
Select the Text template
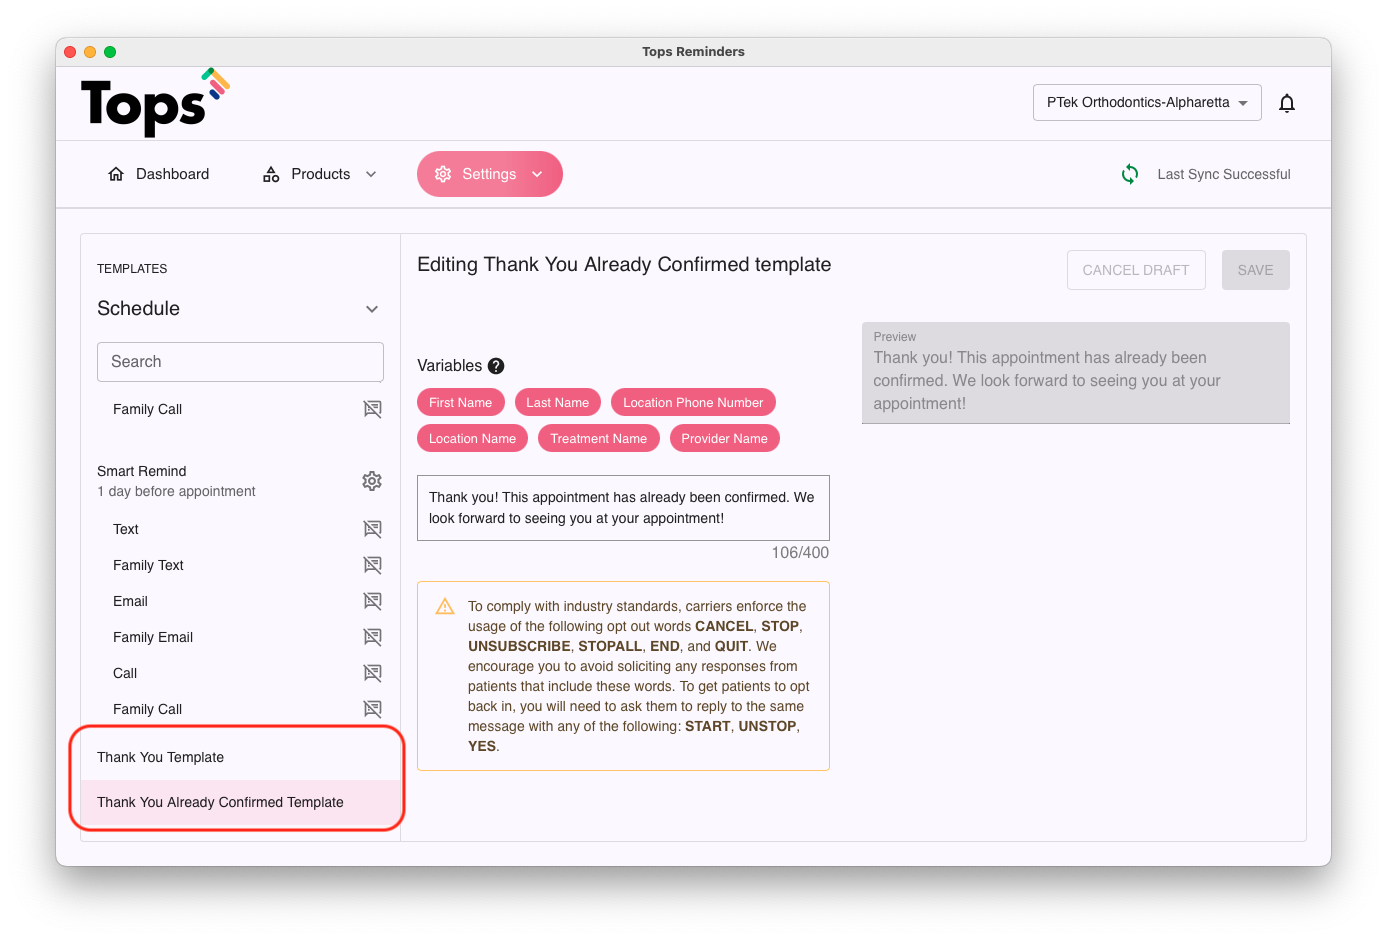(126, 529)
